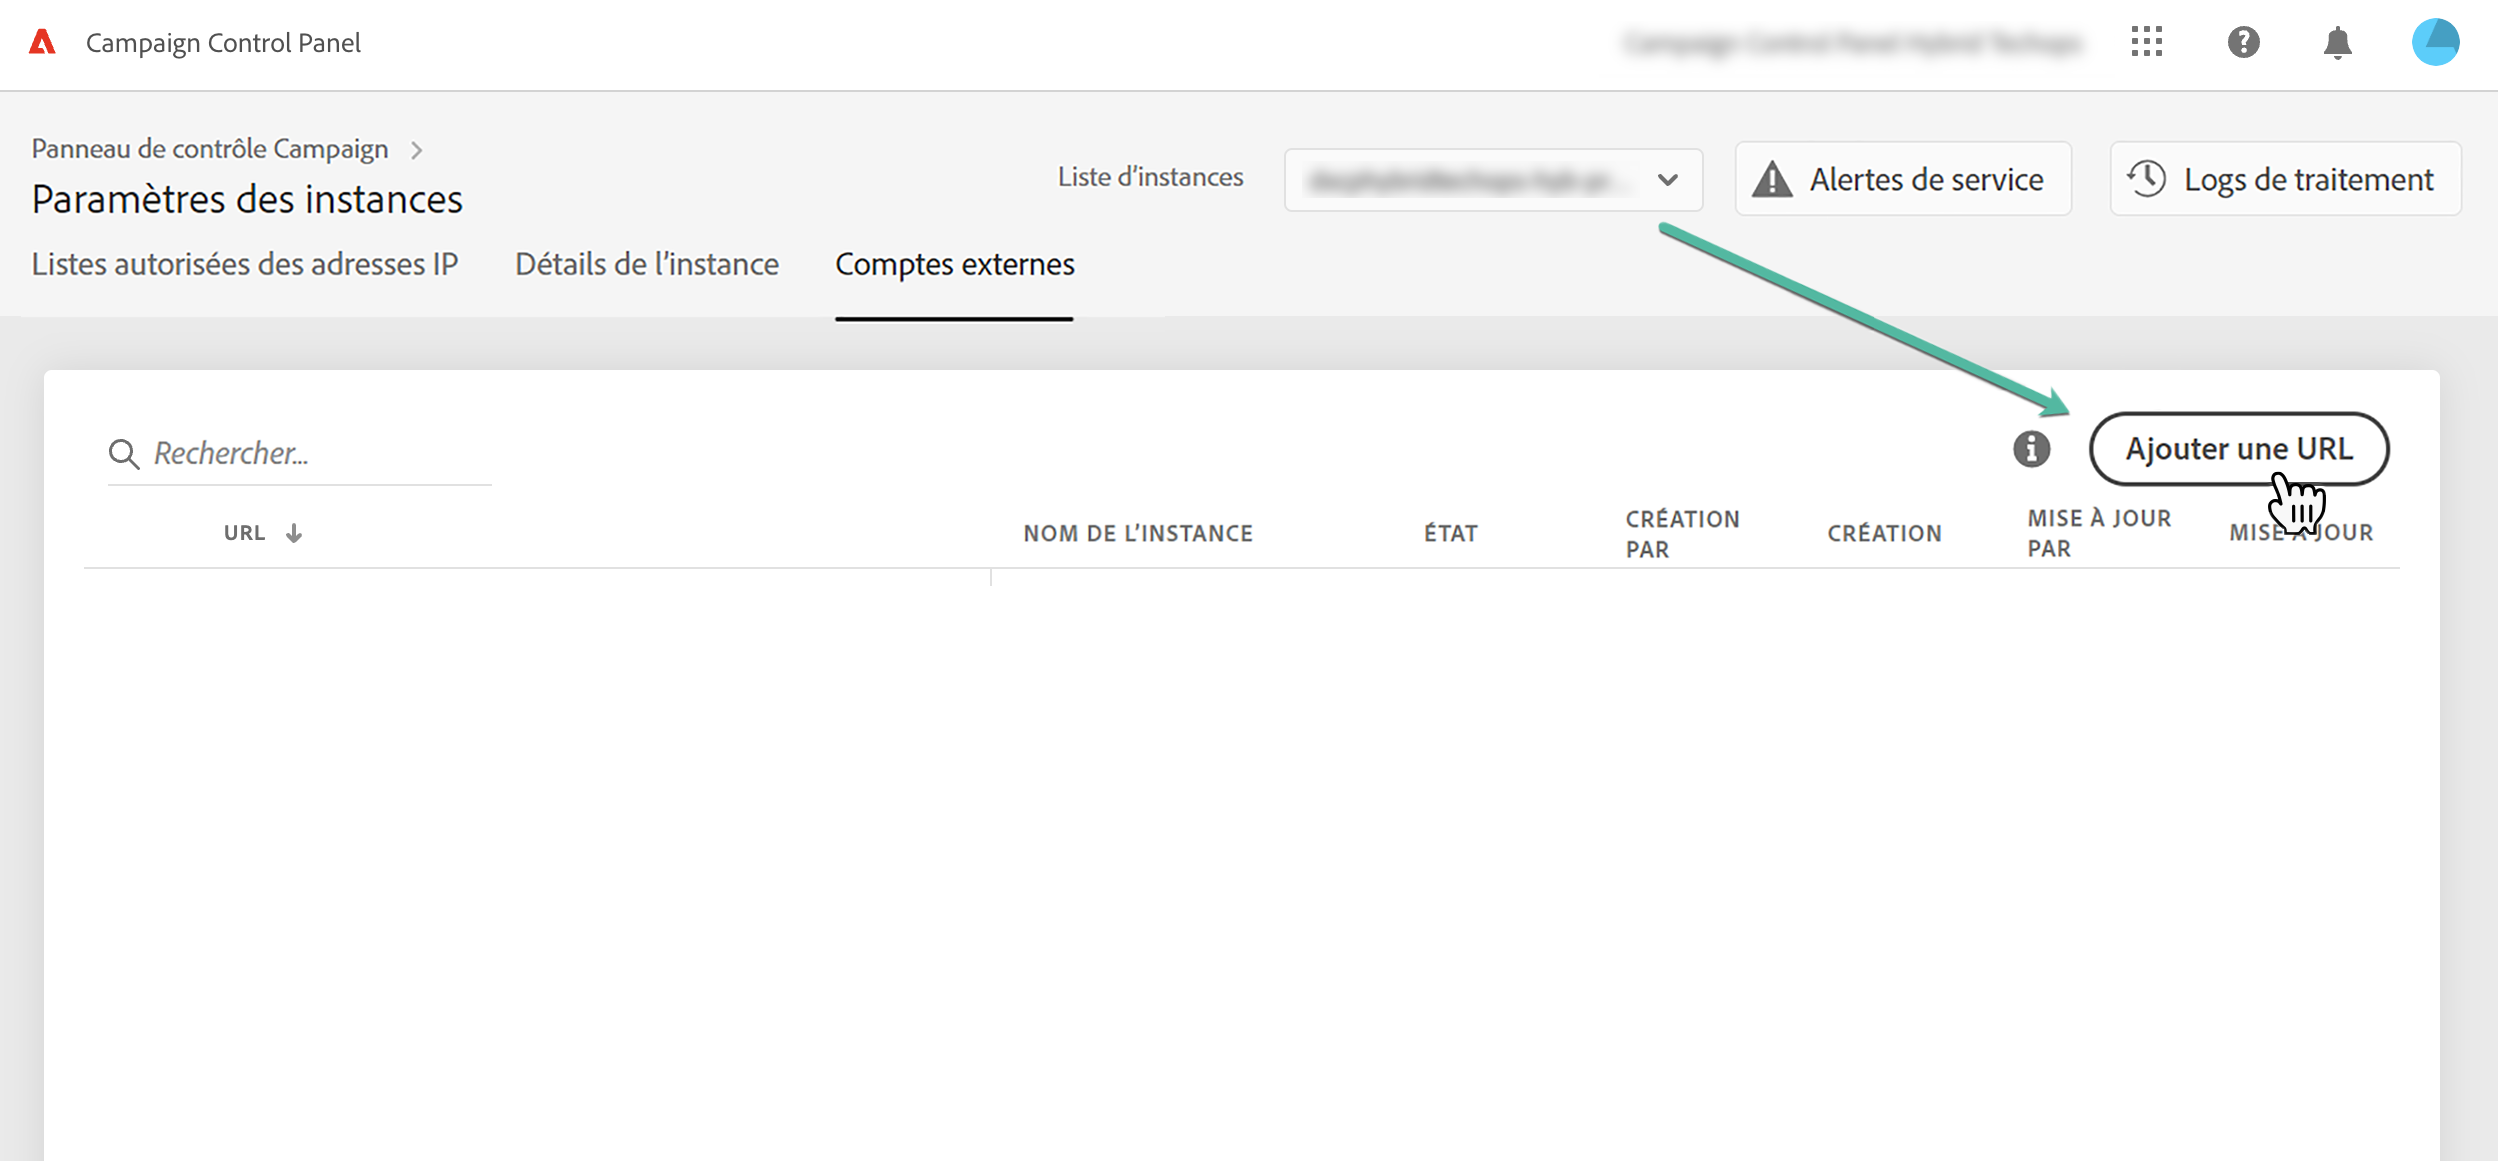This screenshot has height=1161, width=2498.
Task: Sort by État column header
Action: tap(1450, 533)
